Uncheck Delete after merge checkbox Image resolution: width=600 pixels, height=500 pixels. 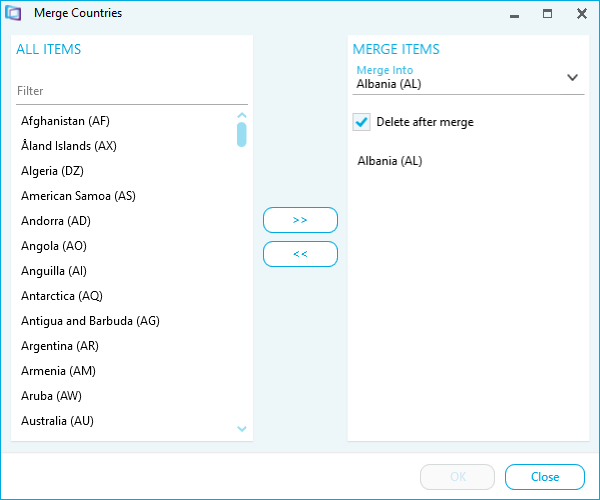pyautogui.click(x=362, y=122)
